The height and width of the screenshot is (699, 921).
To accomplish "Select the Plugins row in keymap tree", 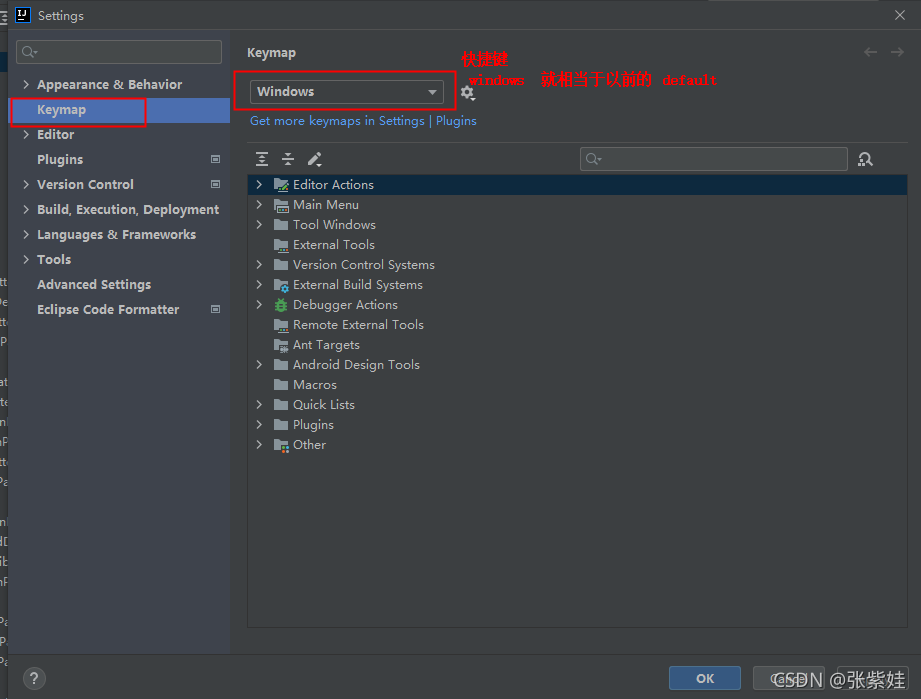I will point(577,425).
